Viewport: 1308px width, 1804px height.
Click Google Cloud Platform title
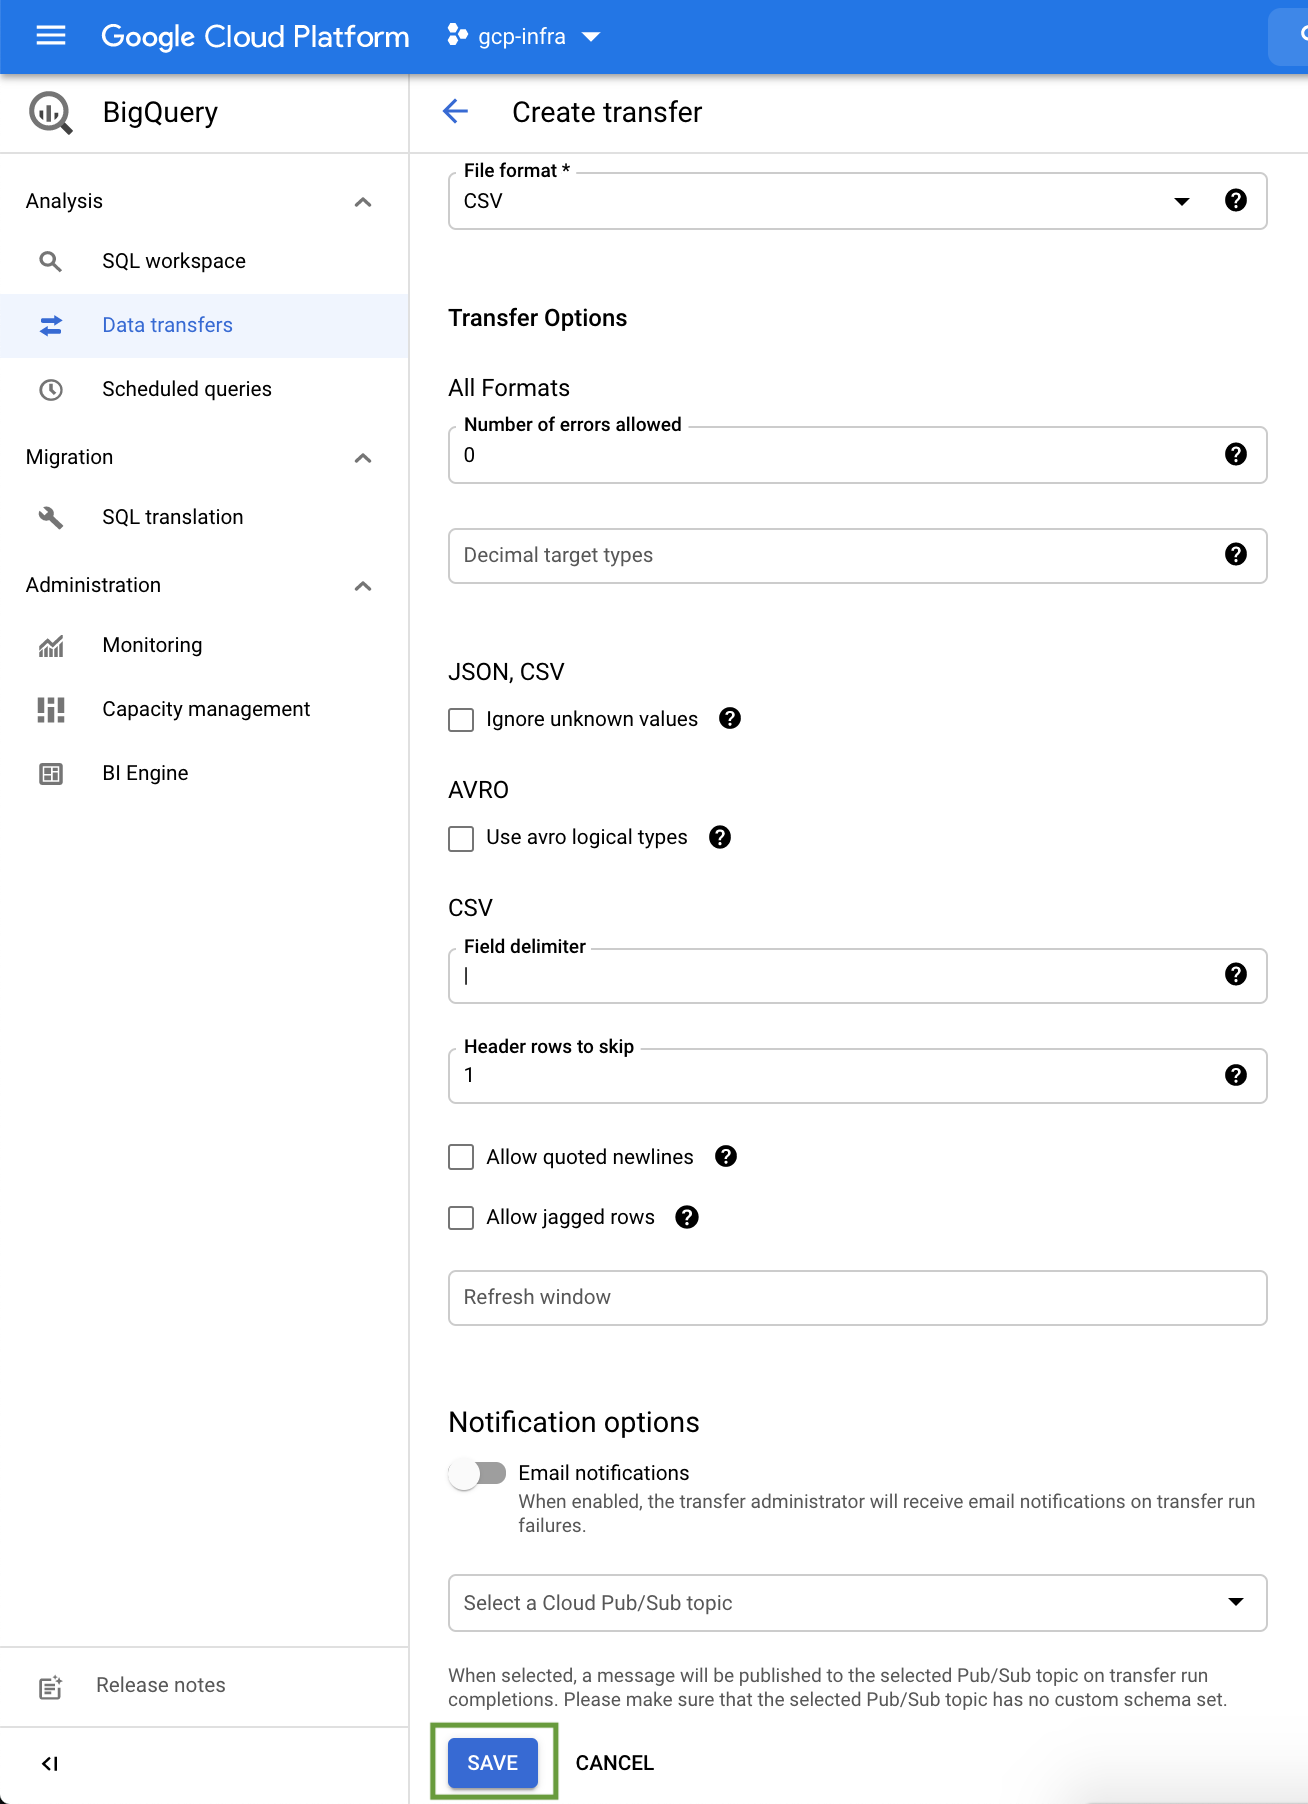(255, 37)
